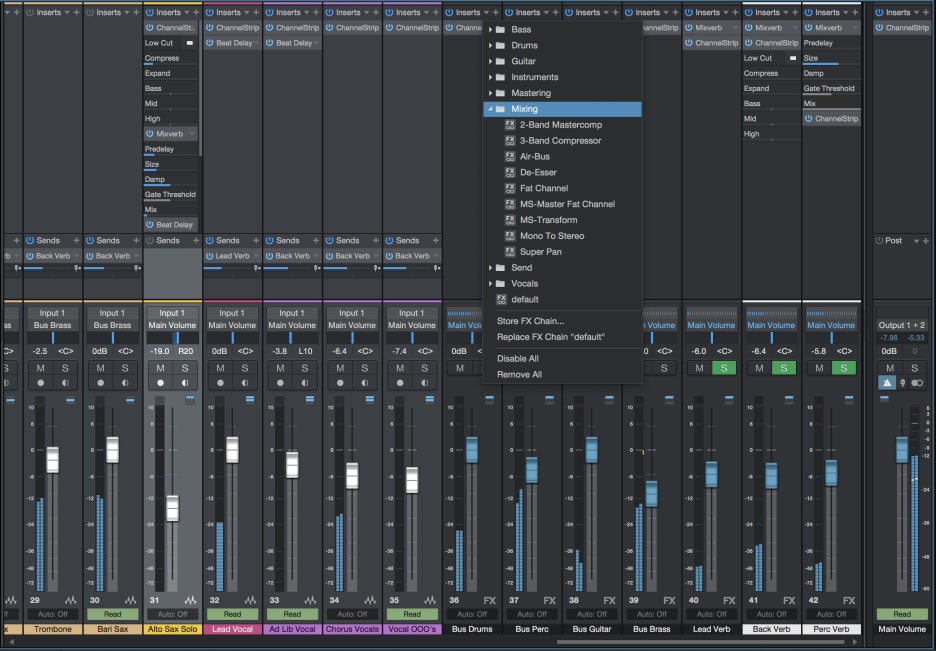This screenshot has height=651, width=936.
Task: Solo the Bari Sax channel
Action: 125,368
